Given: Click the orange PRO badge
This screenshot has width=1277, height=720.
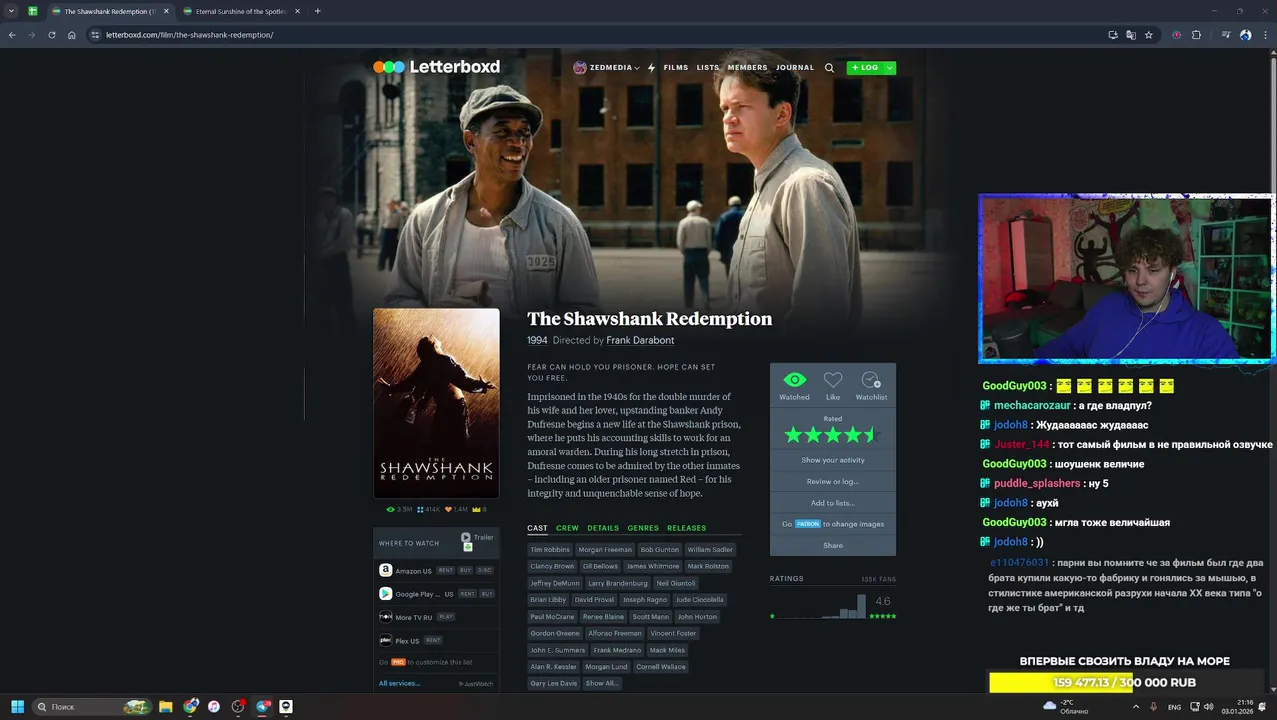Looking at the screenshot, I should [x=398, y=662].
